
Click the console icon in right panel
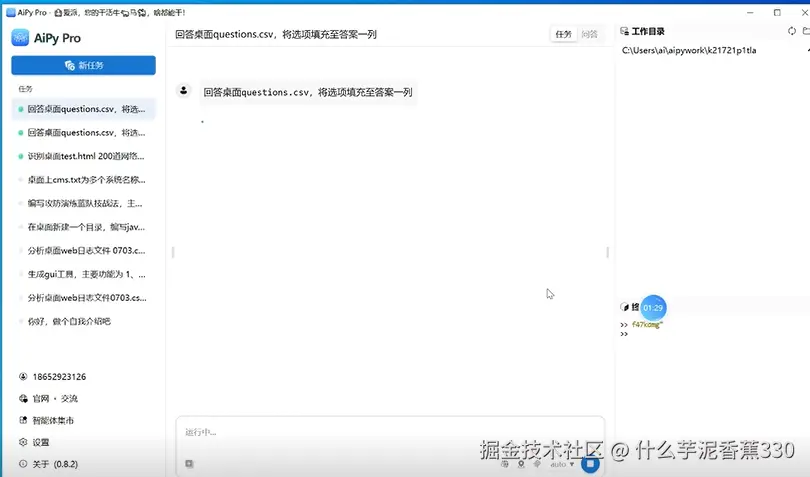coord(625,307)
